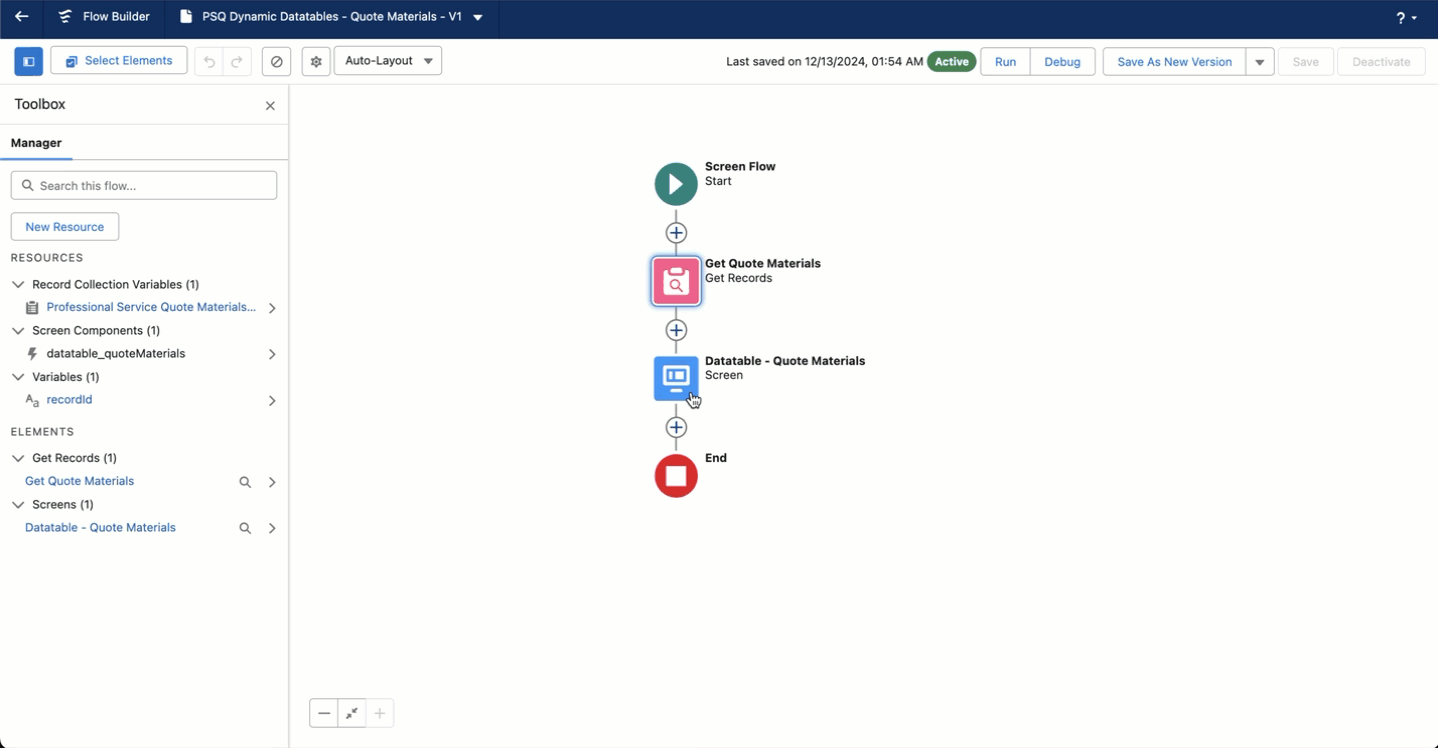Click the back arrow in the header
The height and width of the screenshot is (748, 1438).
22,17
